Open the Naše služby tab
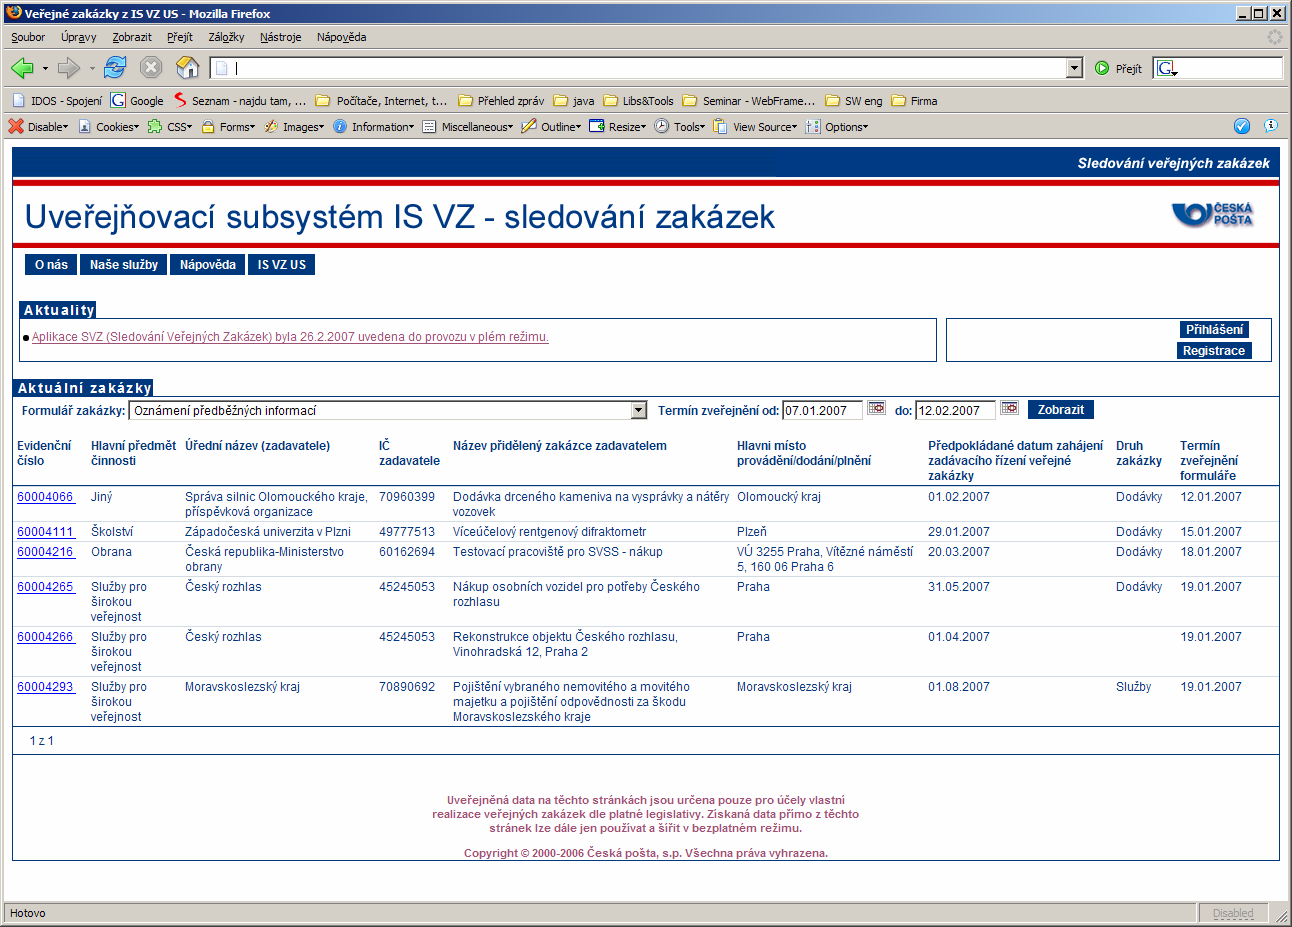Image resolution: width=1292 pixels, height=927 pixels. click(x=124, y=265)
